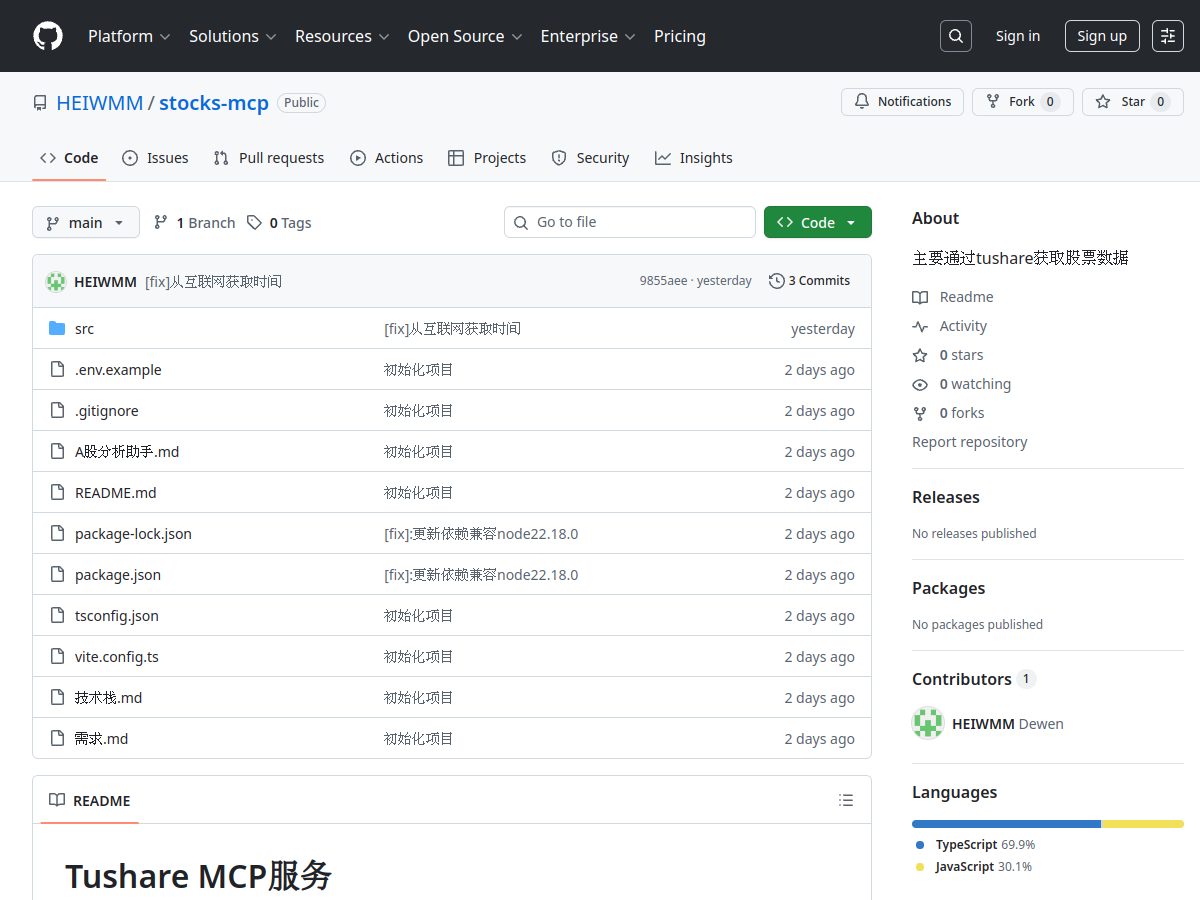Click the src folder icon
The width and height of the screenshot is (1200, 900).
(x=57, y=329)
